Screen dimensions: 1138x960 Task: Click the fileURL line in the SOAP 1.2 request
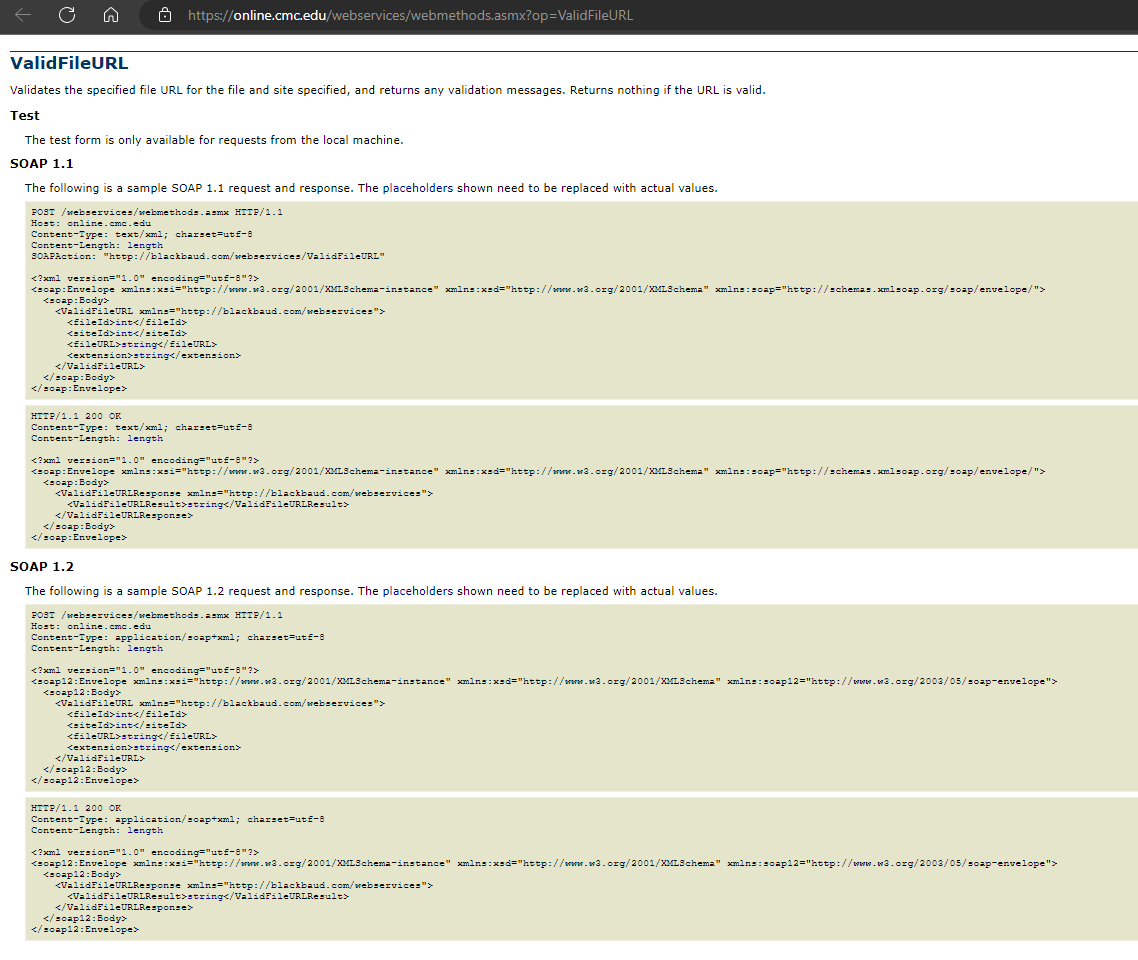click(142, 737)
